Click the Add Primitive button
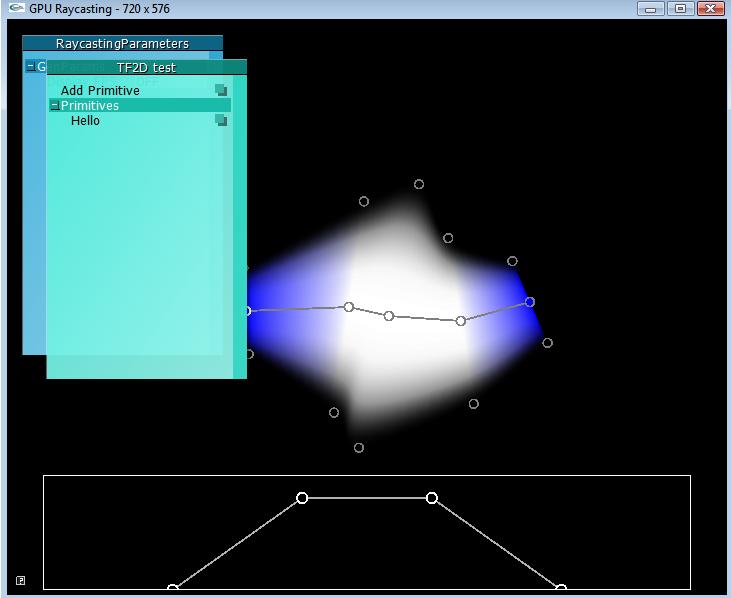731x598 pixels. pyautogui.click(x=100, y=91)
